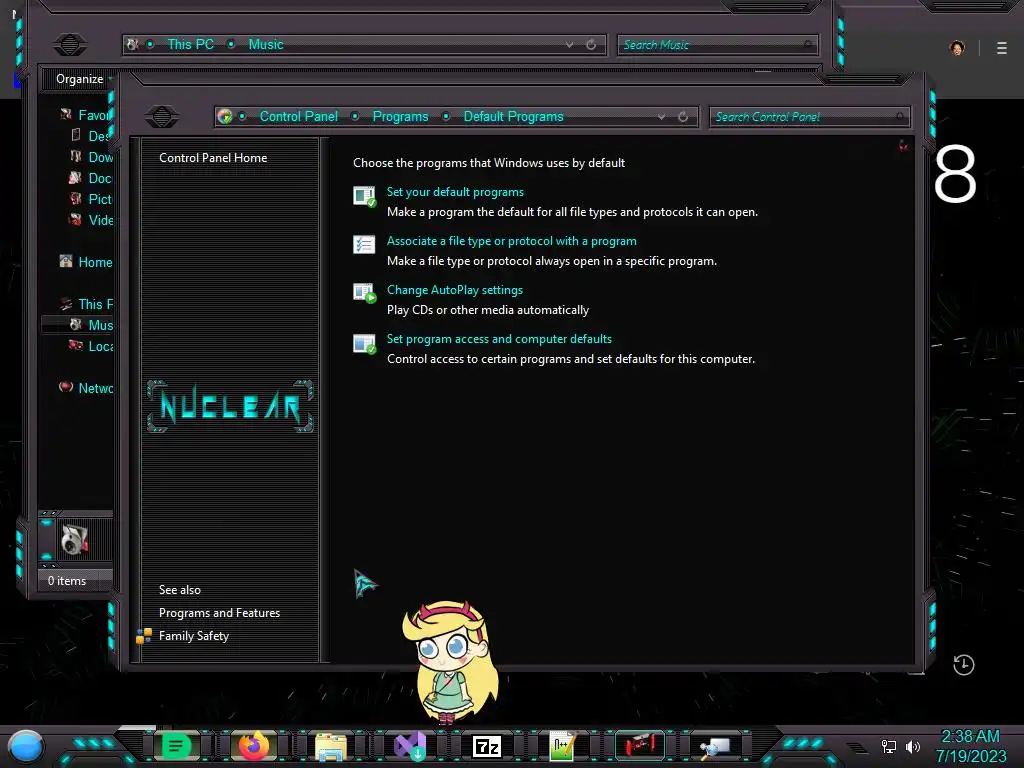This screenshot has height=768, width=1024.
Task: Select Videos in Explorer navigation pane
Action: click(x=91, y=219)
